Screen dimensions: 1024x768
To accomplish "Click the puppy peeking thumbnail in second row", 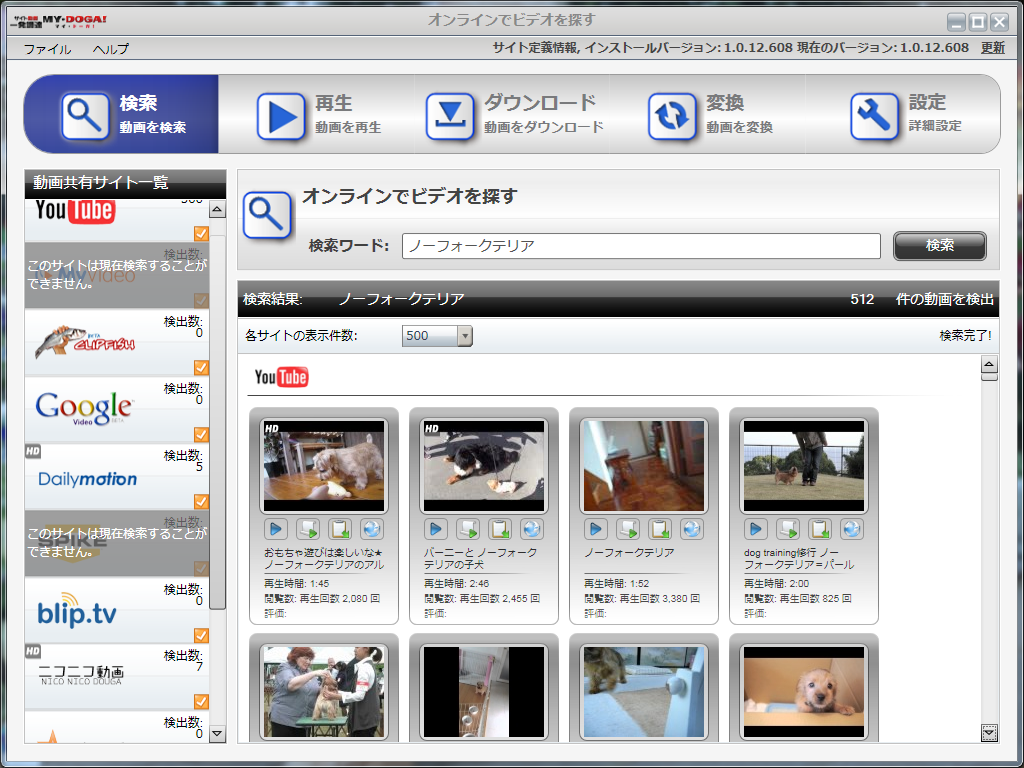I will tap(804, 692).
